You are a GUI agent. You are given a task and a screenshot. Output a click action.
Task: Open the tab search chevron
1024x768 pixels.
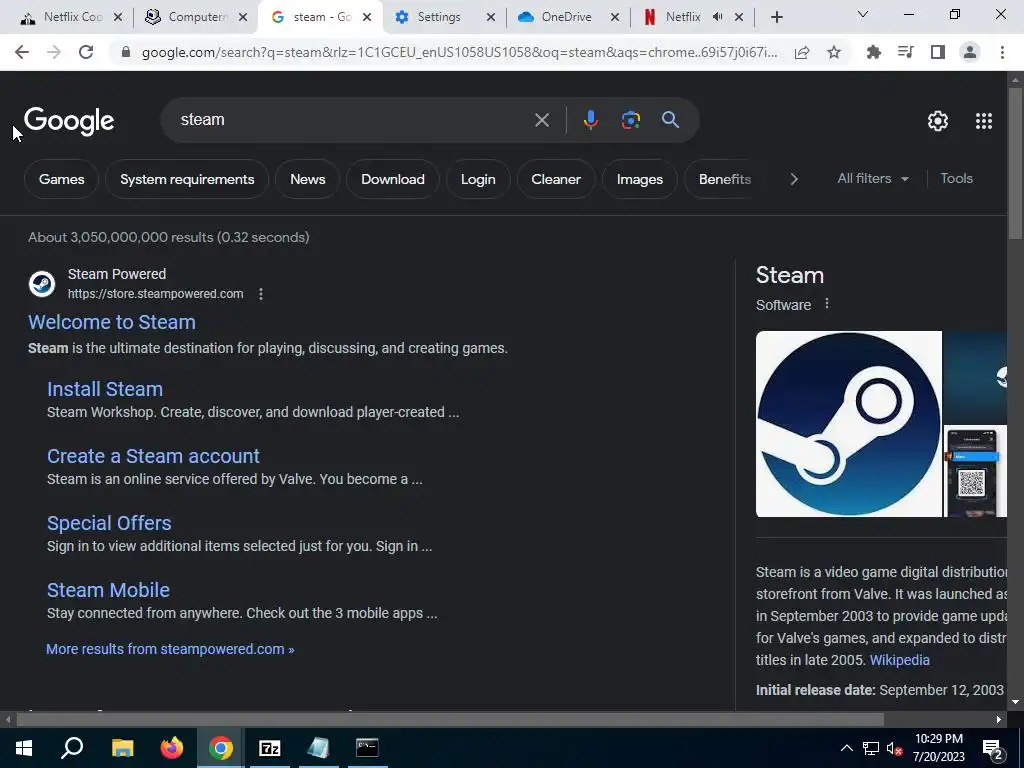863,14
